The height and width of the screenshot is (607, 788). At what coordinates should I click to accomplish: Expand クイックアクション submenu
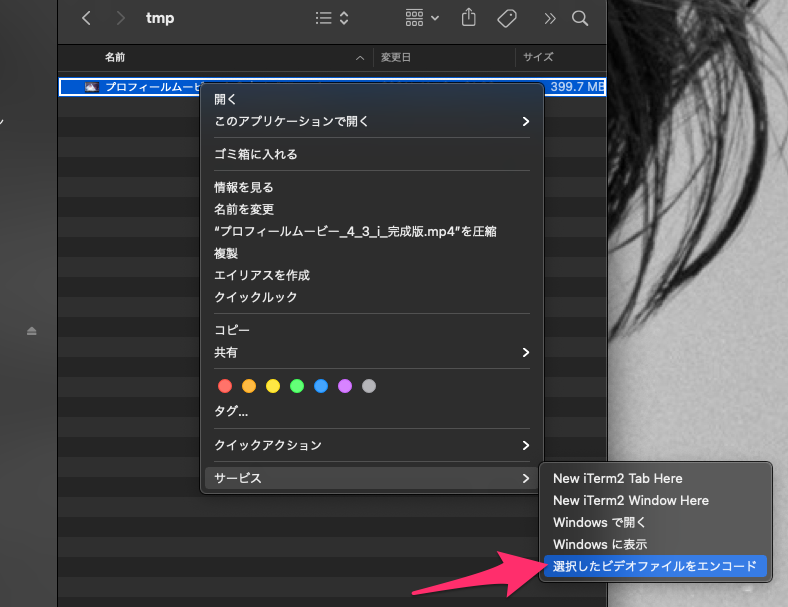click(x=372, y=445)
